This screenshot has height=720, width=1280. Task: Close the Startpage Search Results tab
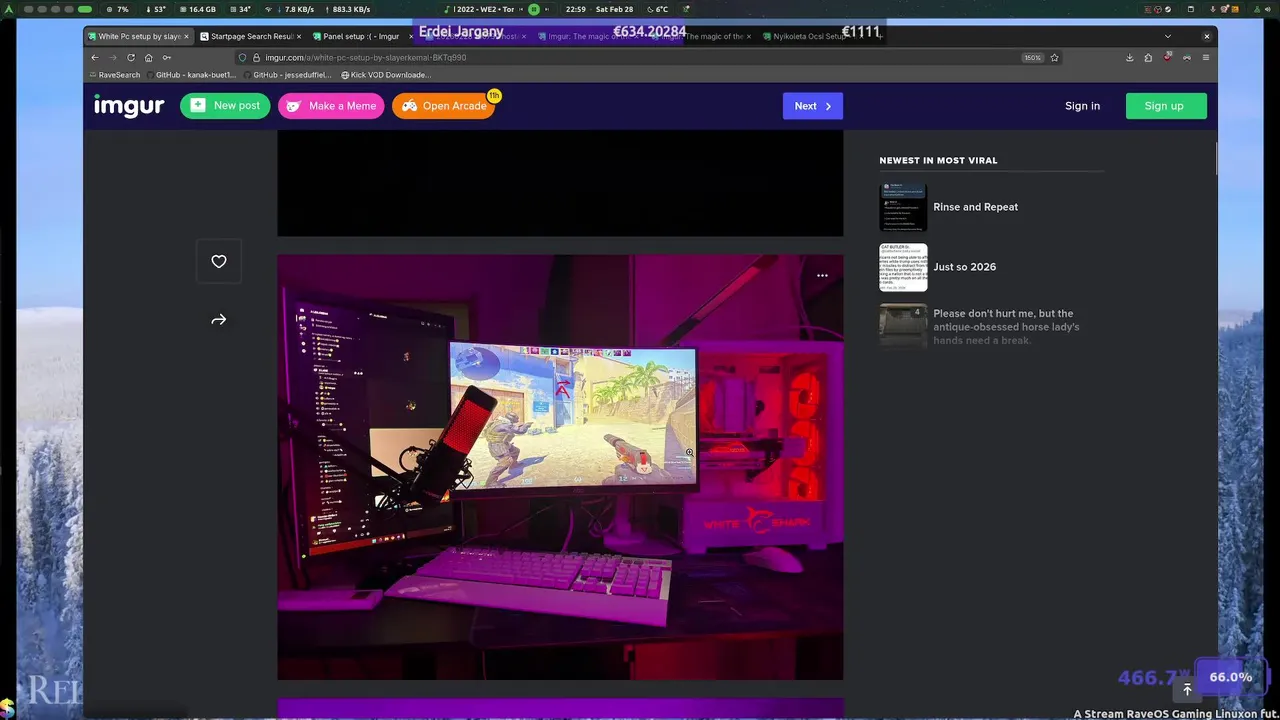point(298,37)
